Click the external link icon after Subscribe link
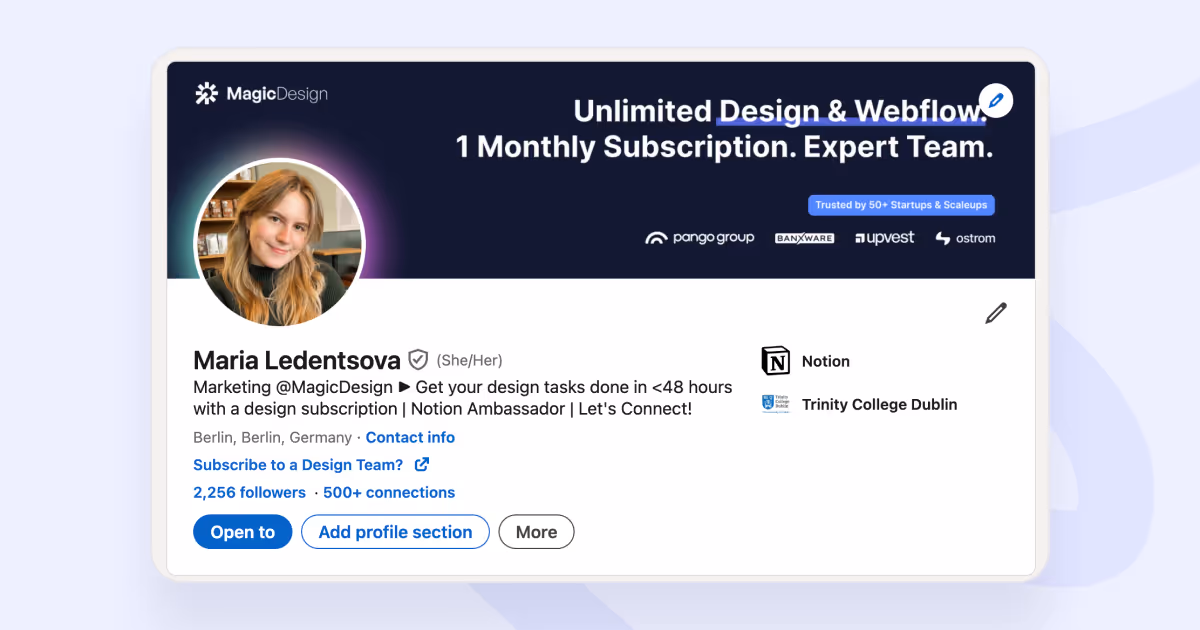Viewport: 1200px width, 630px height. pos(422,464)
